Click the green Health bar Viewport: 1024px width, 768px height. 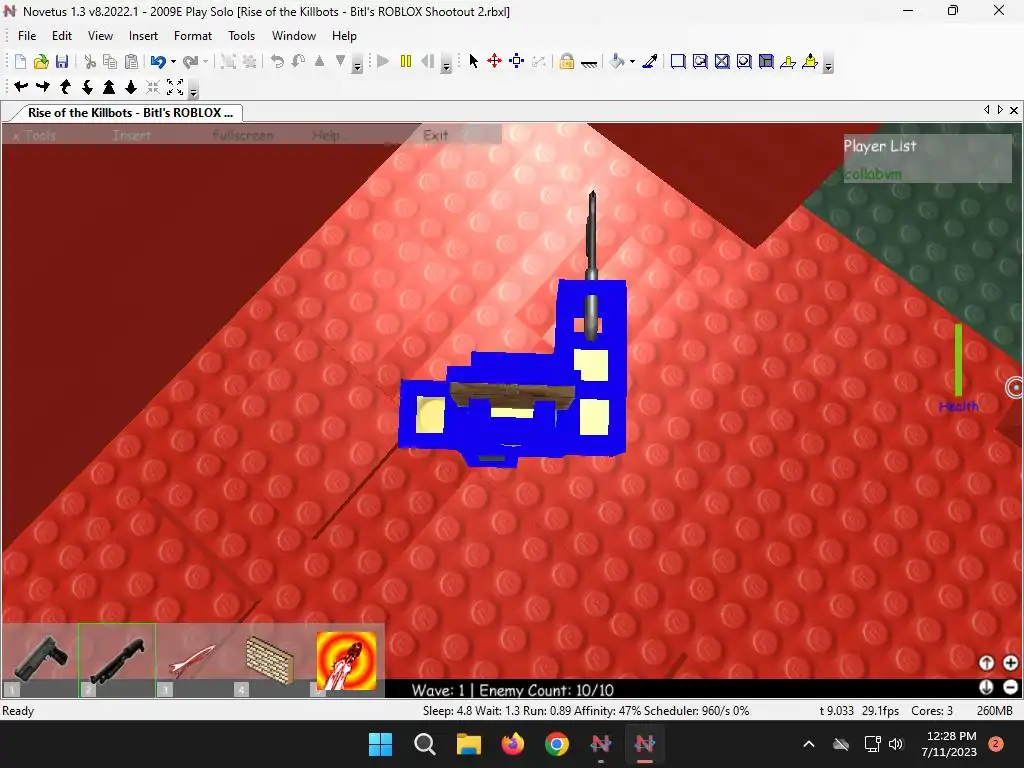(958, 360)
